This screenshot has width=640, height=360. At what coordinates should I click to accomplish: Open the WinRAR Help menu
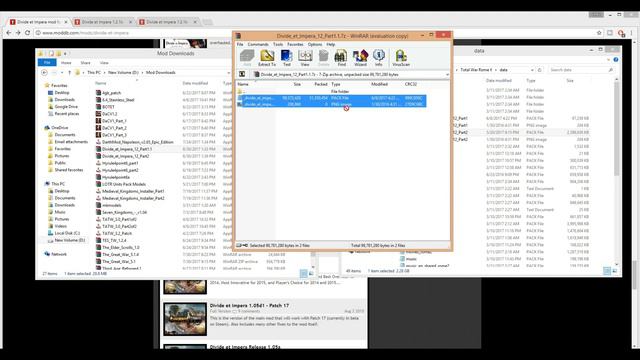click(x=331, y=44)
